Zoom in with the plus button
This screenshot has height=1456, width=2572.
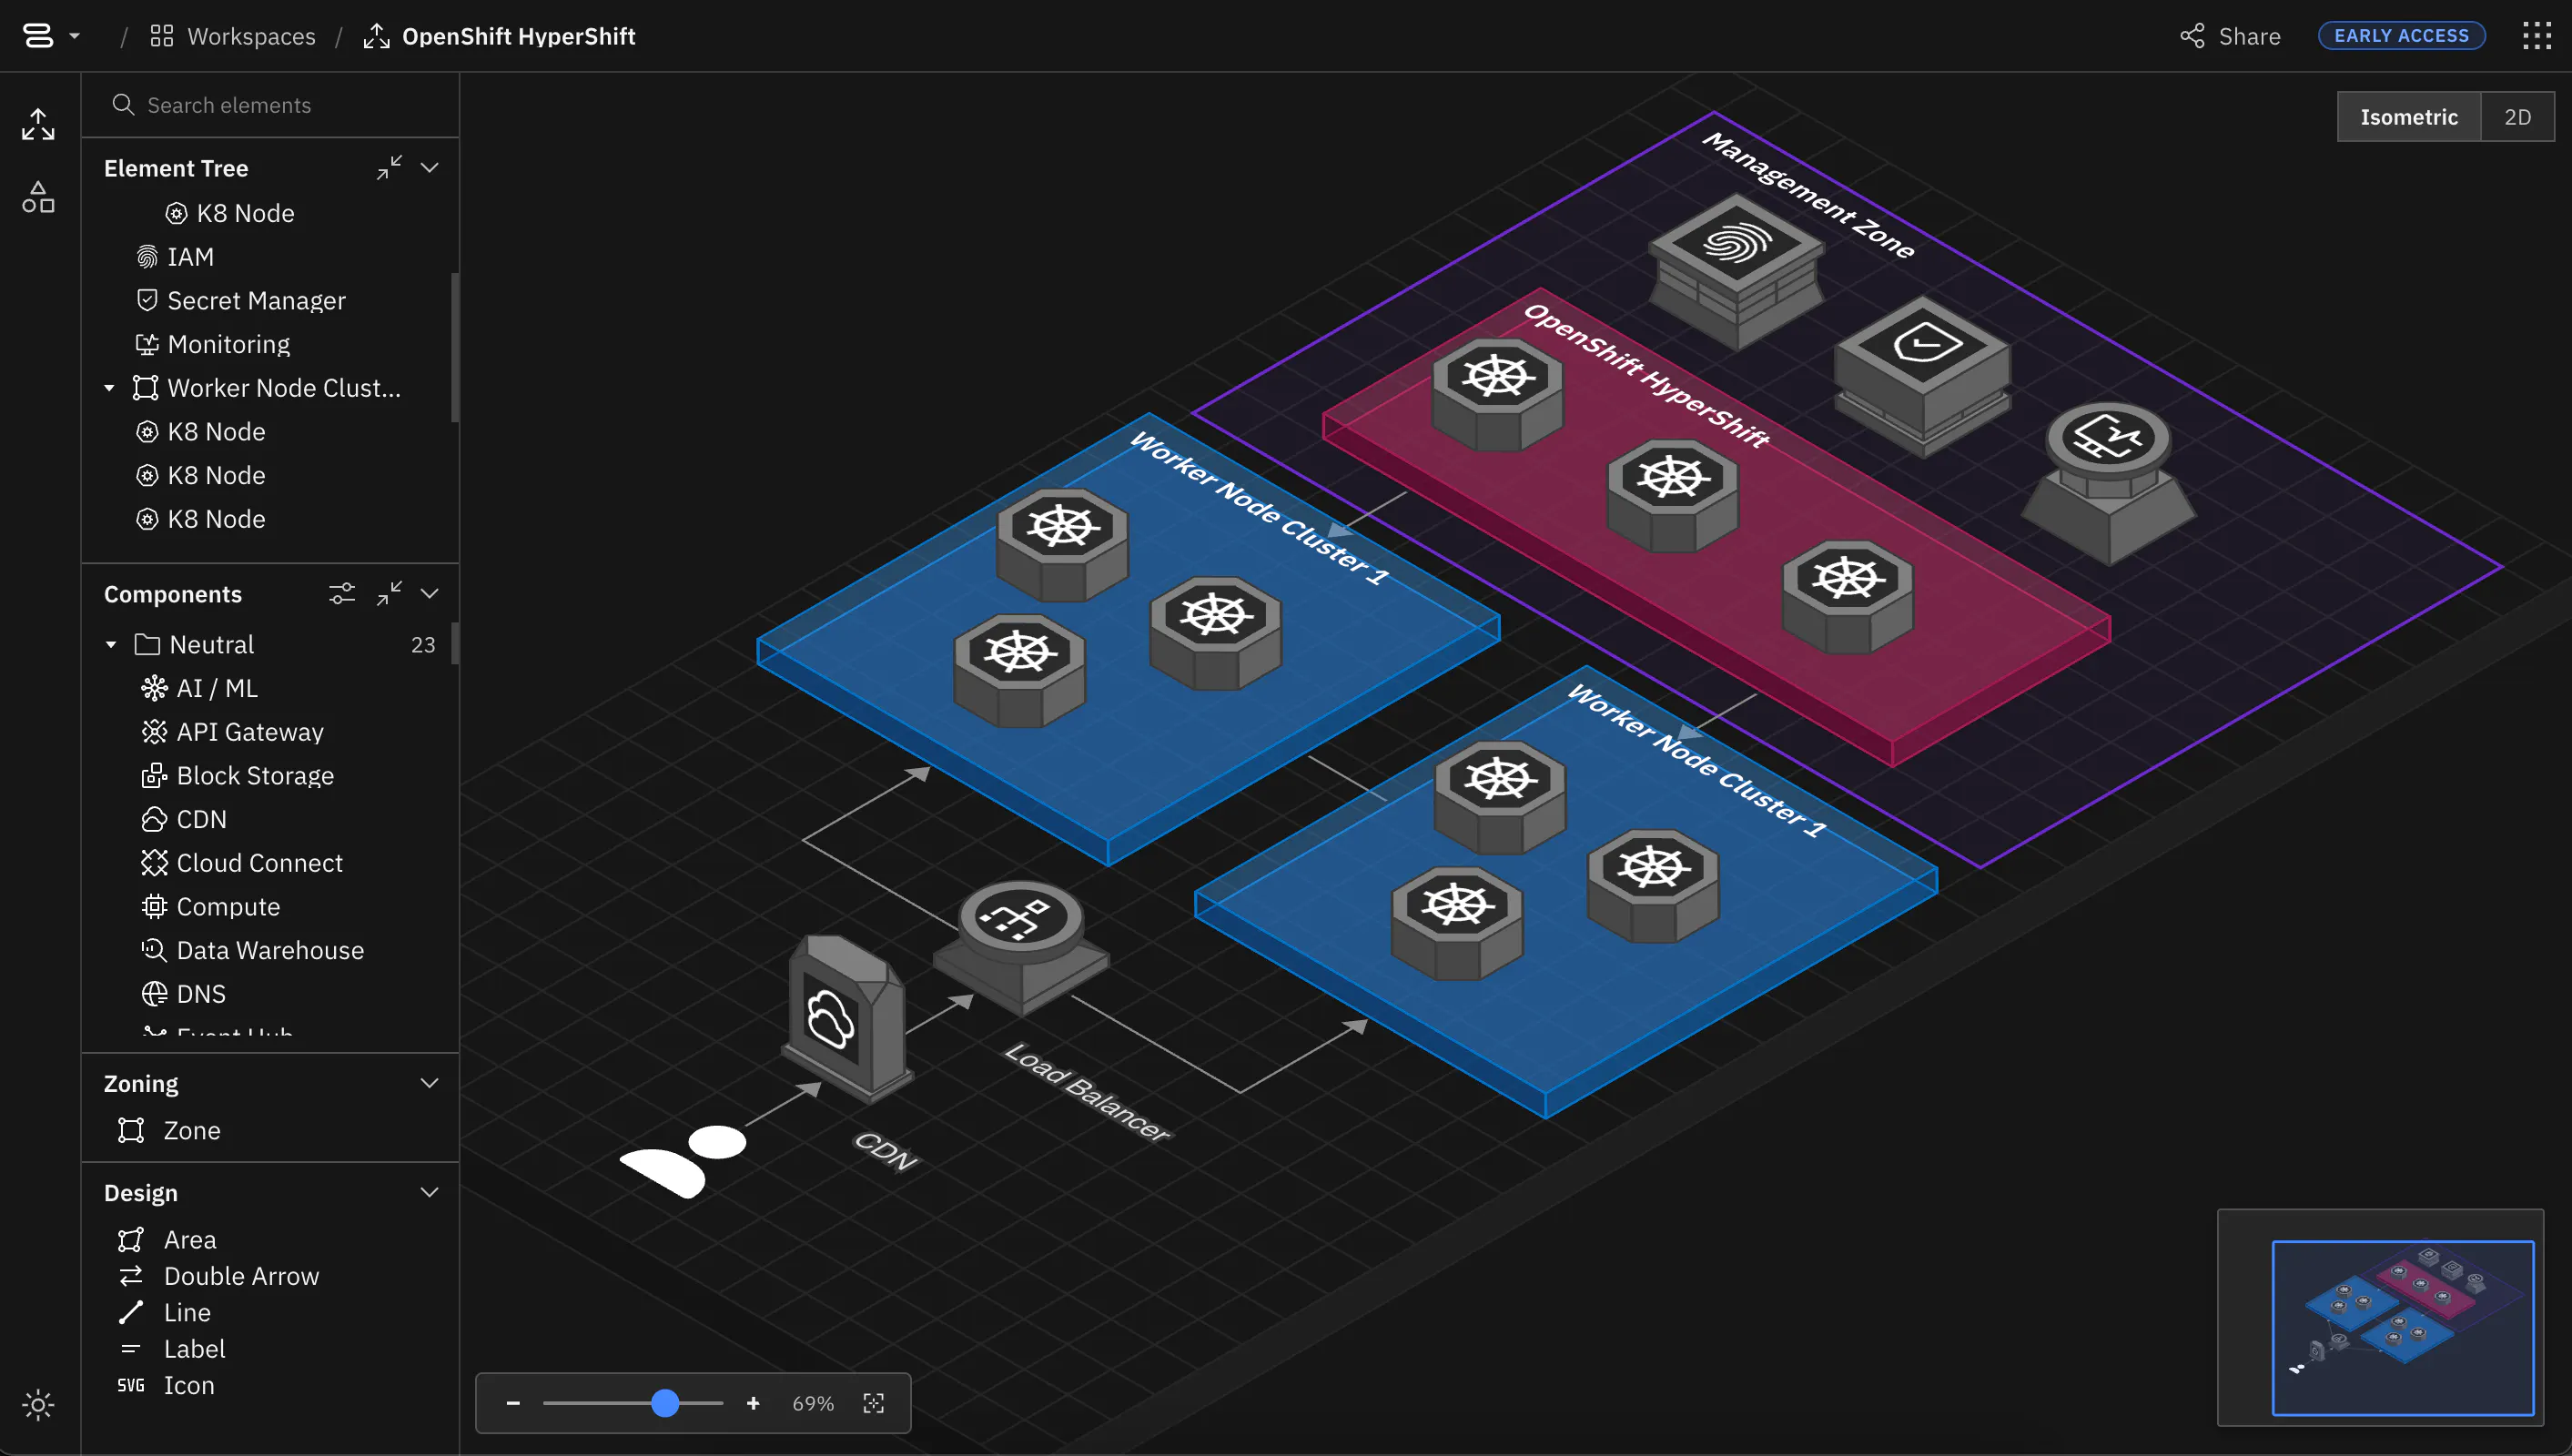click(x=753, y=1403)
